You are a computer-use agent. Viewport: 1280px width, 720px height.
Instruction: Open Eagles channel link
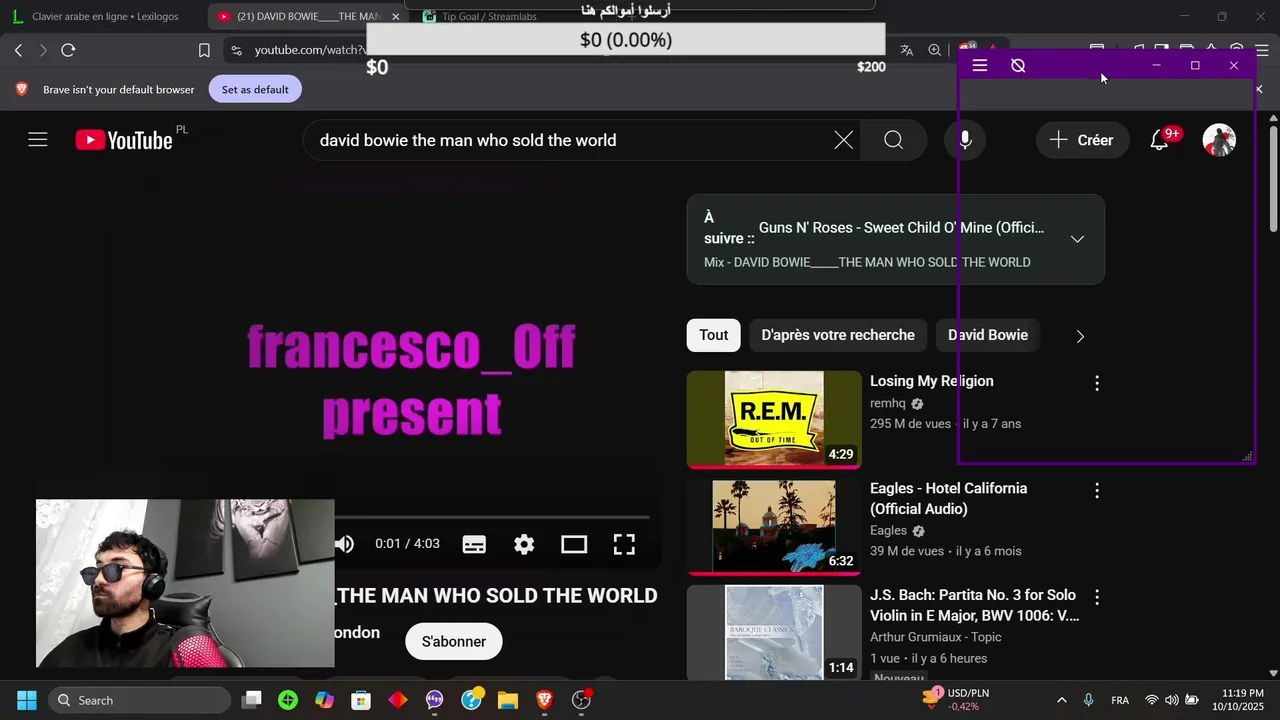[x=888, y=531]
